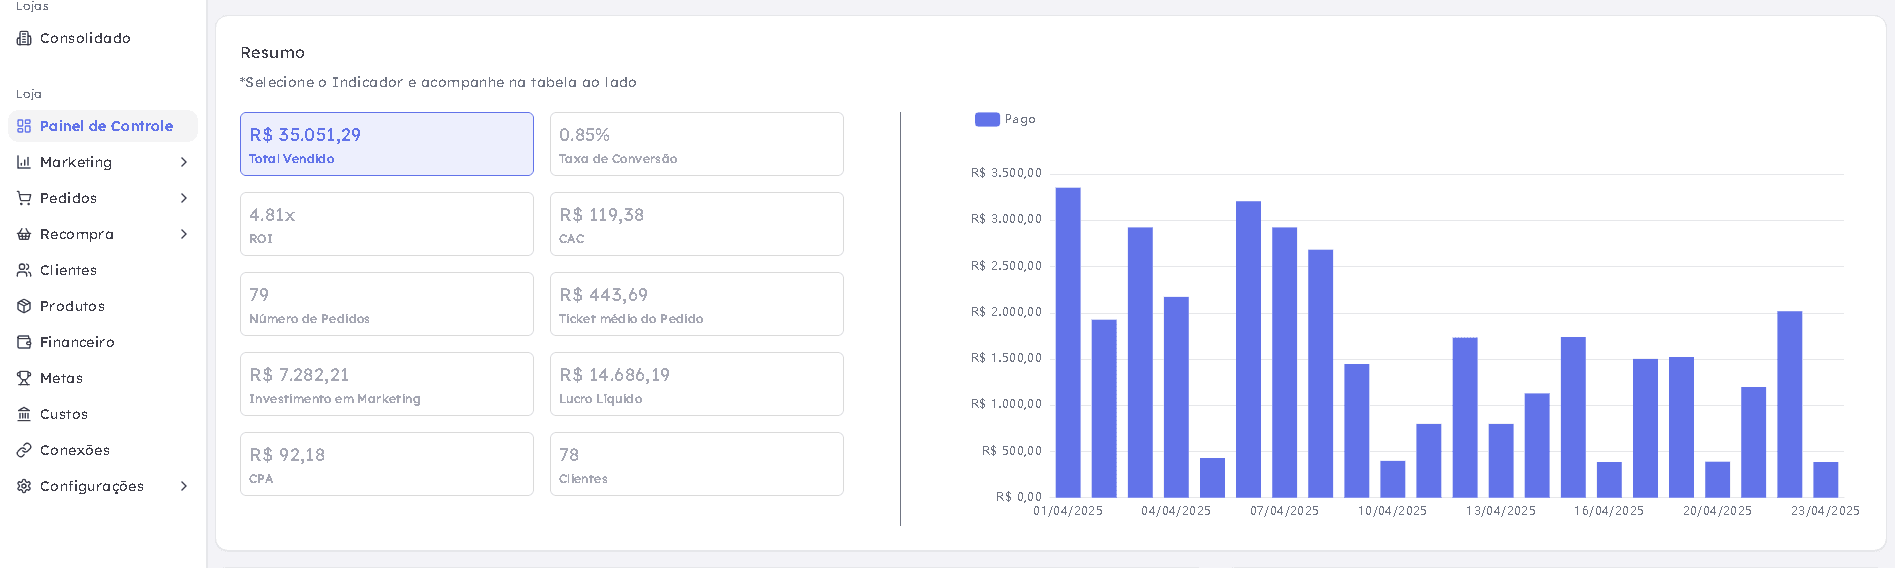This screenshot has width=1895, height=568.
Task: Select the Total Vendido indicator card
Action: [387, 144]
